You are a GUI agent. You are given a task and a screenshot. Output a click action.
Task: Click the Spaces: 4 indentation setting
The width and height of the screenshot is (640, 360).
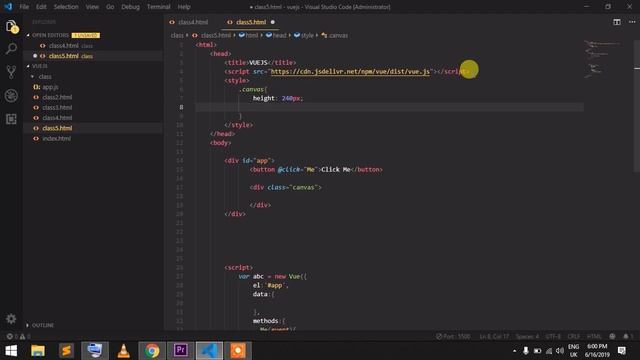pos(527,336)
